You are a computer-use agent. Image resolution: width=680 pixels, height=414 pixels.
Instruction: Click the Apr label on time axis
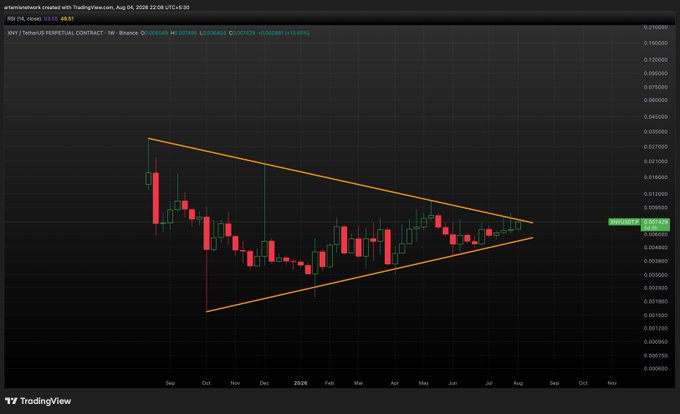[x=395, y=383]
